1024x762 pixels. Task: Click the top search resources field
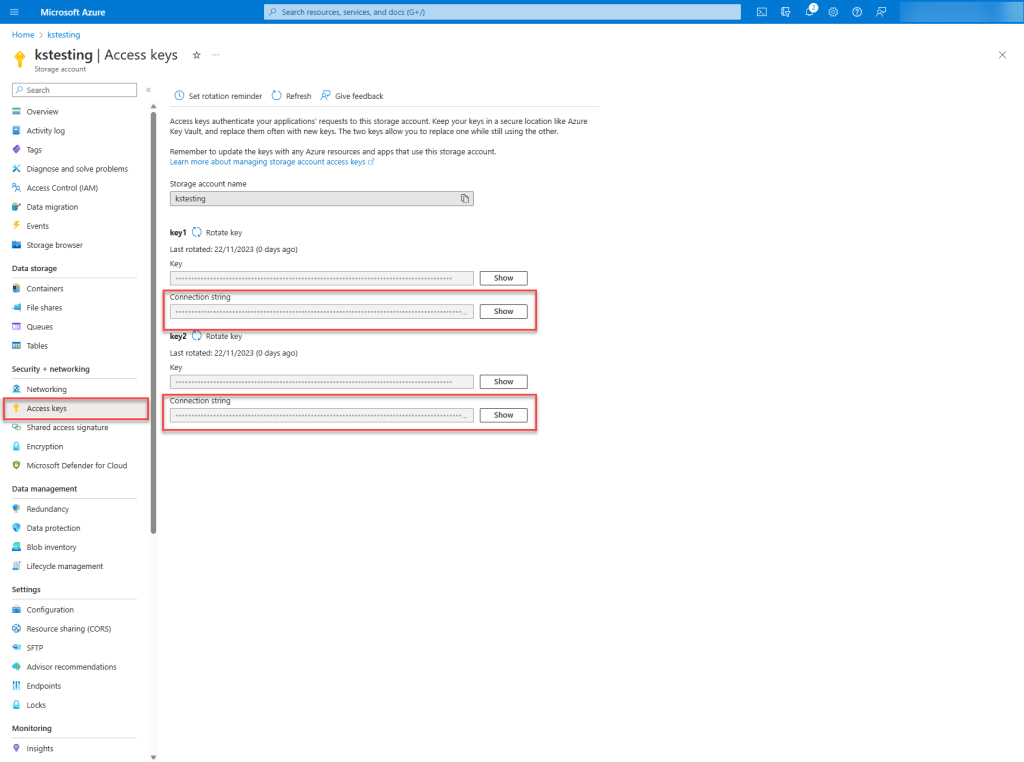coord(500,12)
